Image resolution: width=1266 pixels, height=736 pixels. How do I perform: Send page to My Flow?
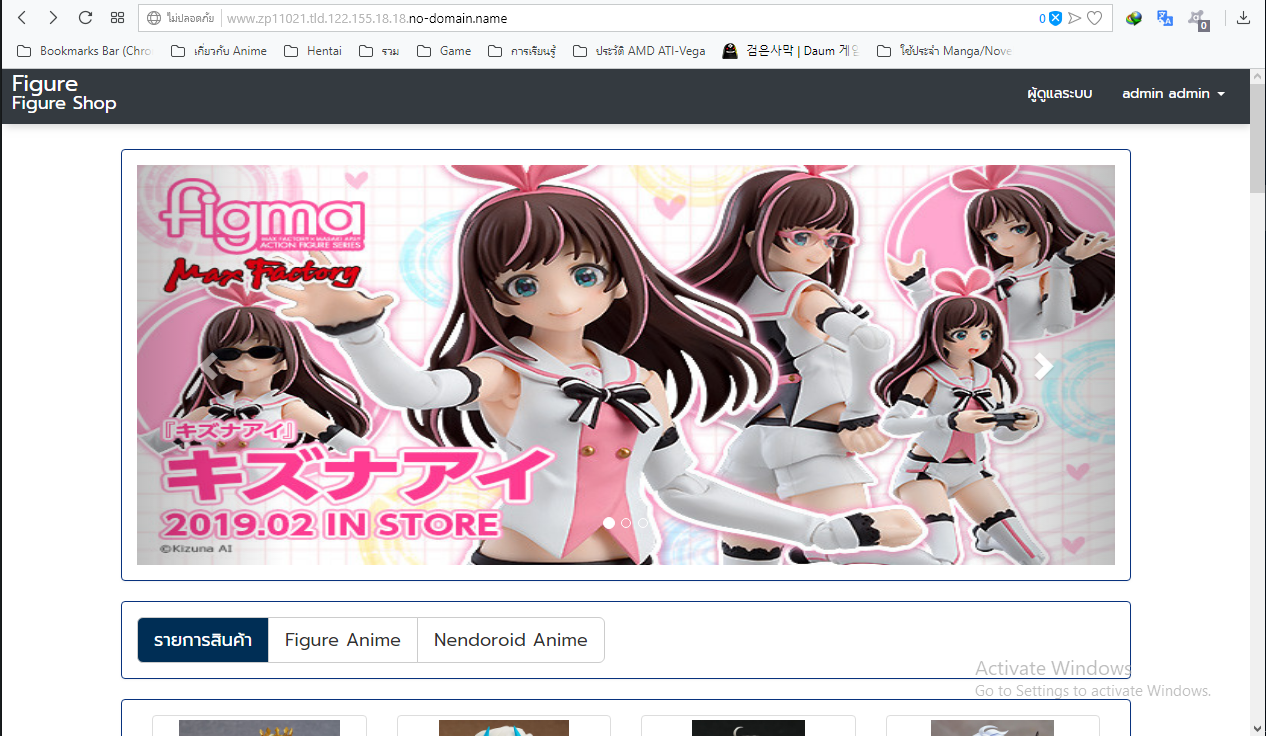(1075, 18)
